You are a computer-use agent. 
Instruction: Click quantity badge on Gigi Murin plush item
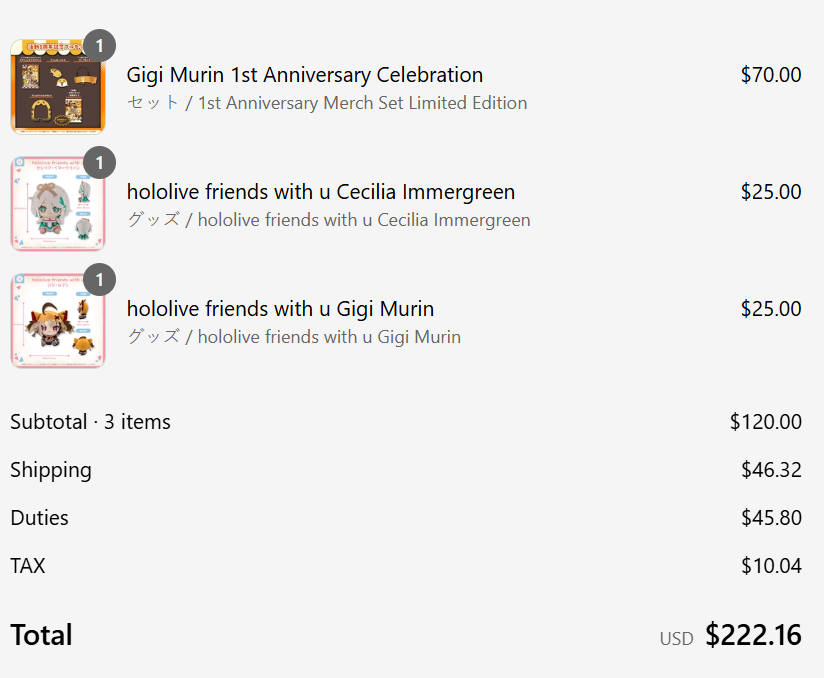(99, 280)
